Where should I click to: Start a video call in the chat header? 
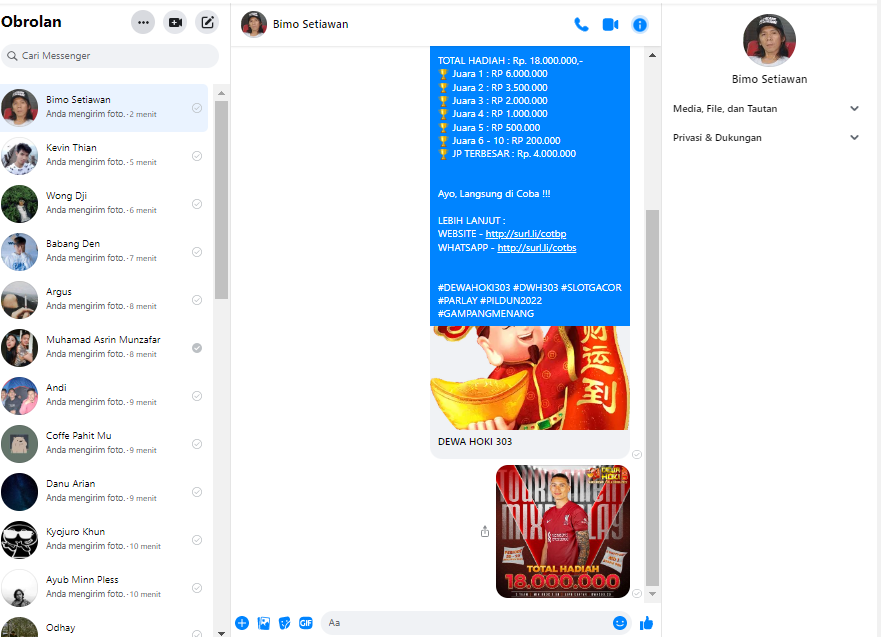click(x=610, y=24)
